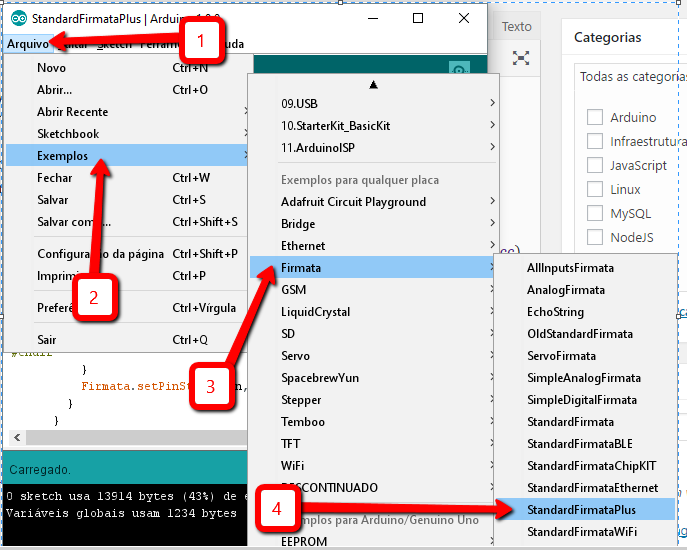Open the Arquivo menu
This screenshot has height=550, width=687.
coord(28,44)
